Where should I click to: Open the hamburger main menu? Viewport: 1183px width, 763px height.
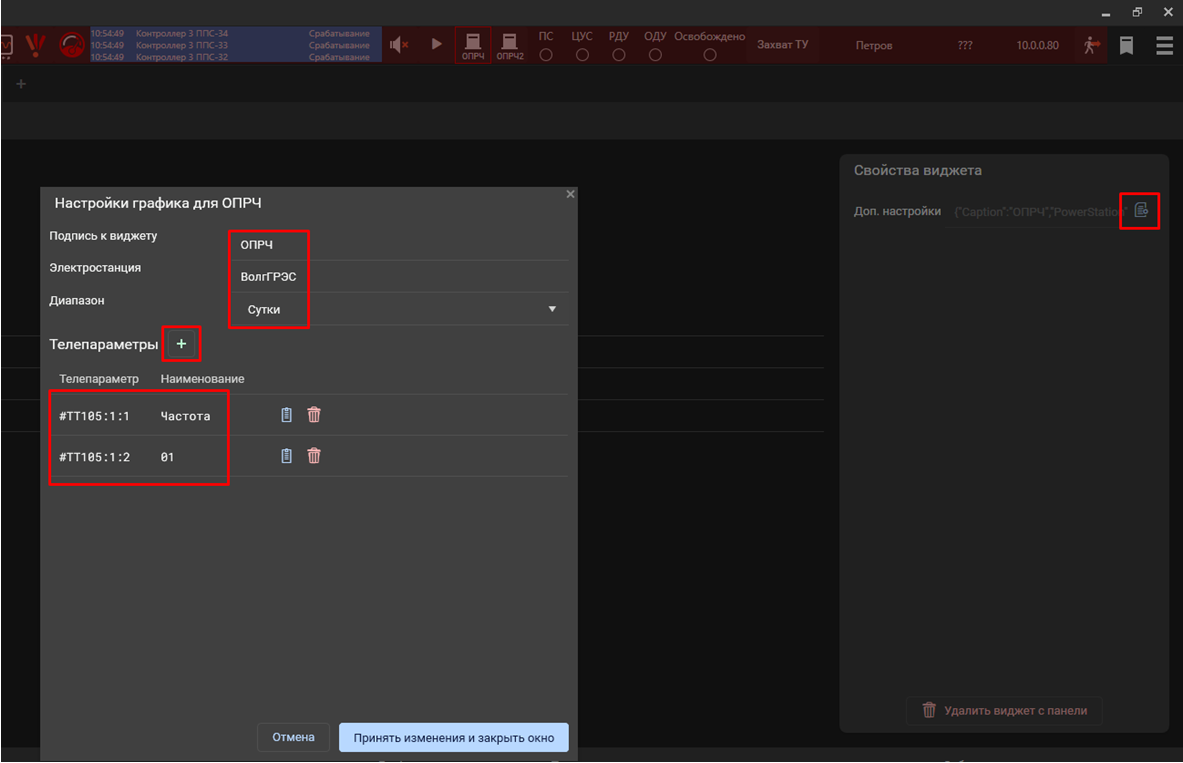(x=1164, y=45)
